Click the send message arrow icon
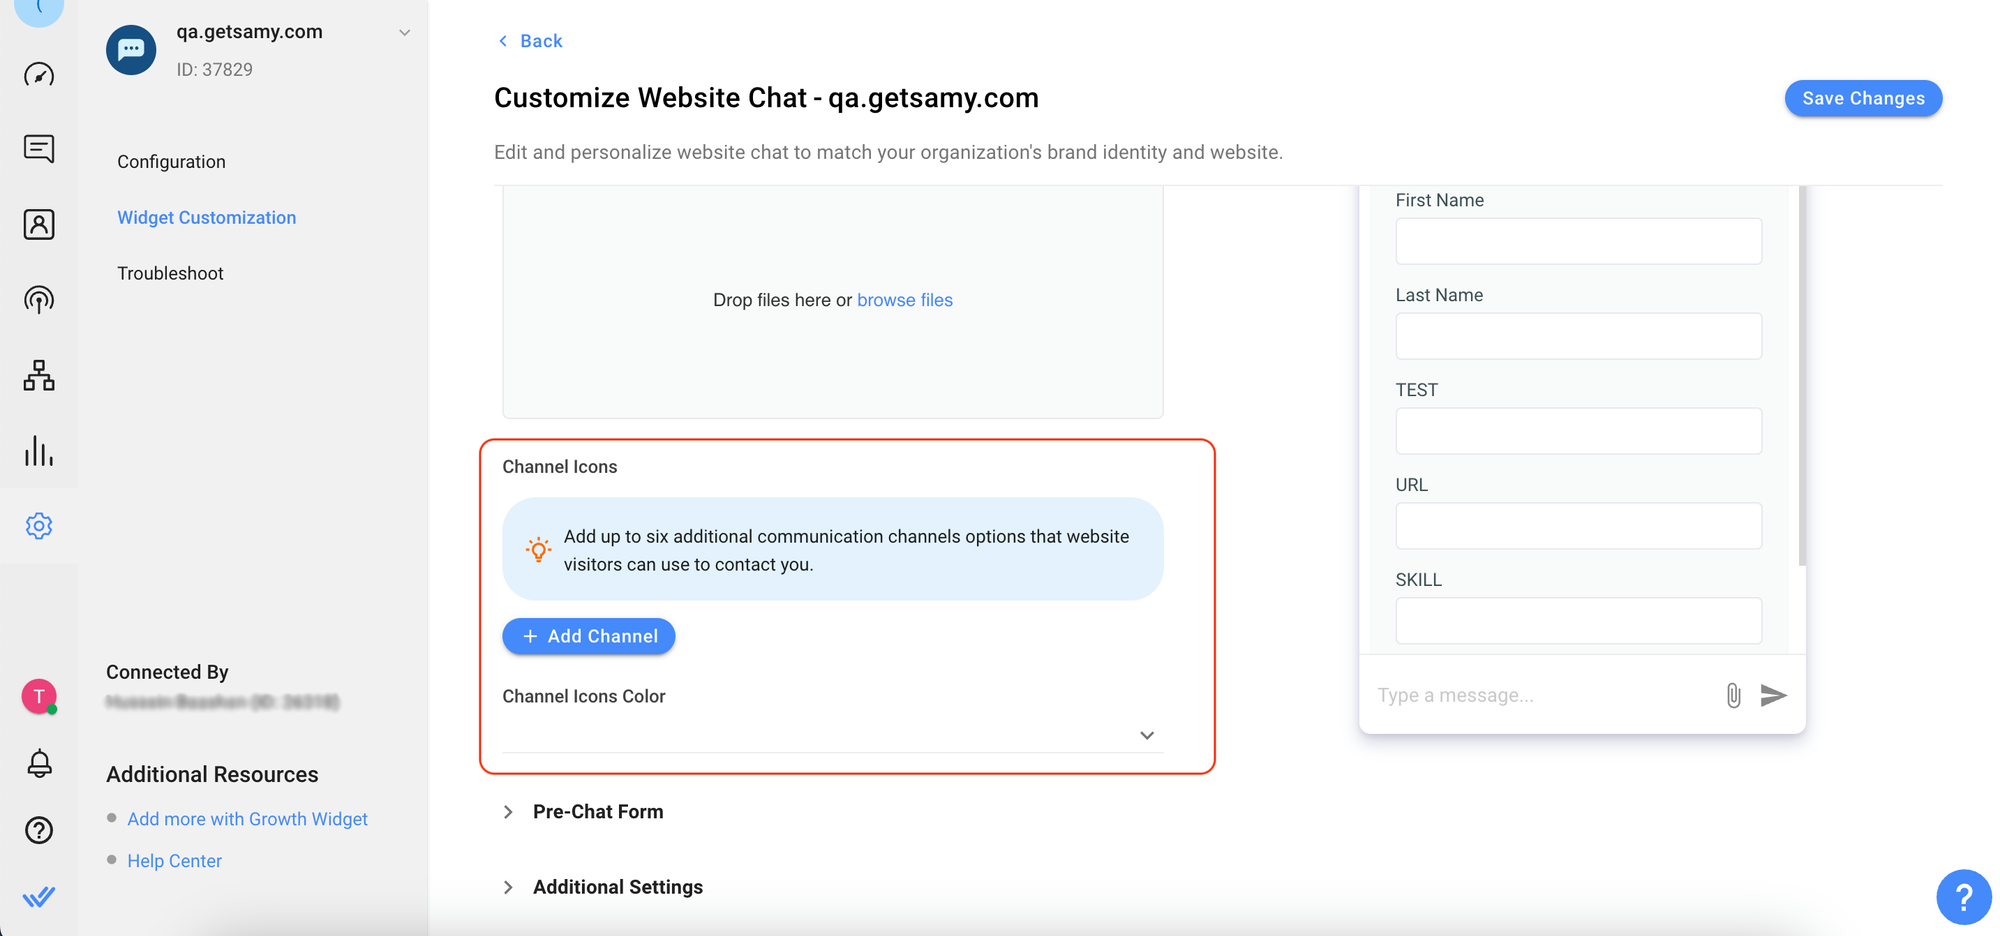The height and width of the screenshot is (936, 2000). [1773, 695]
